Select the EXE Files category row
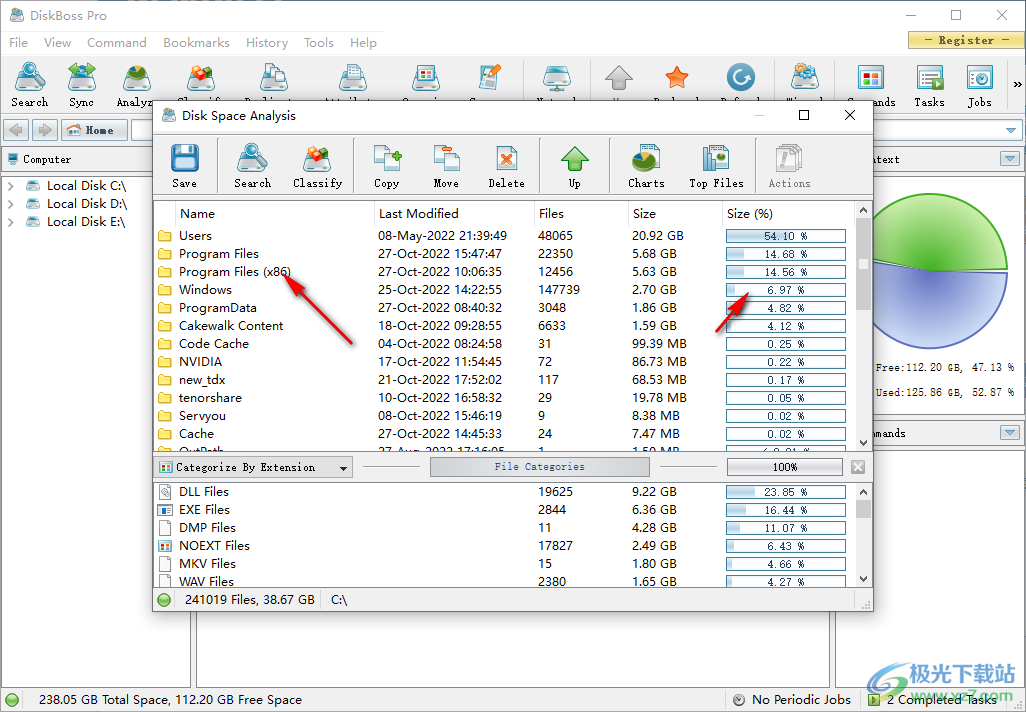This screenshot has height=712, width=1026. pyautogui.click(x=504, y=510)
